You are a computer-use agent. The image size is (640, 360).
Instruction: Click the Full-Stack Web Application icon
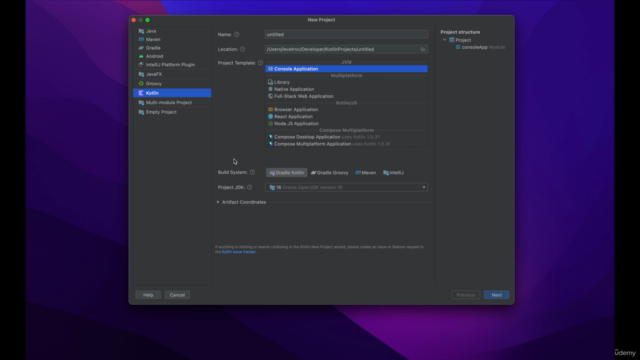point(270,96)
